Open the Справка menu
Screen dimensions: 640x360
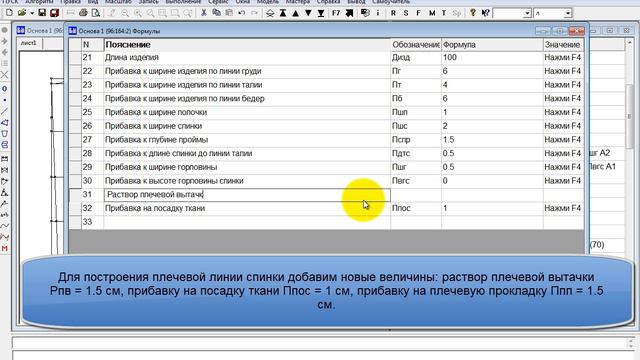click(329, 2)
